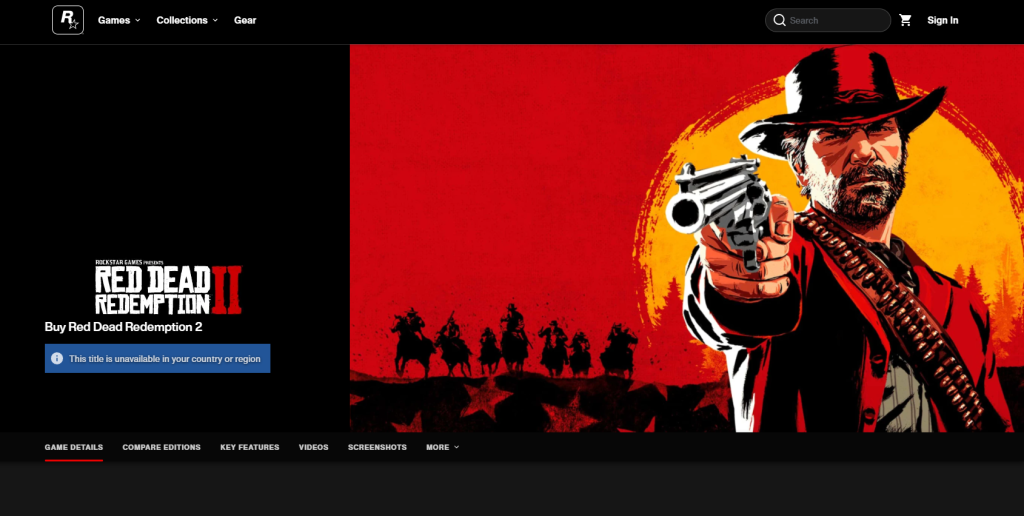Open the More dropdown in section bar
1024x516 pixels.
tap(442, 447)
